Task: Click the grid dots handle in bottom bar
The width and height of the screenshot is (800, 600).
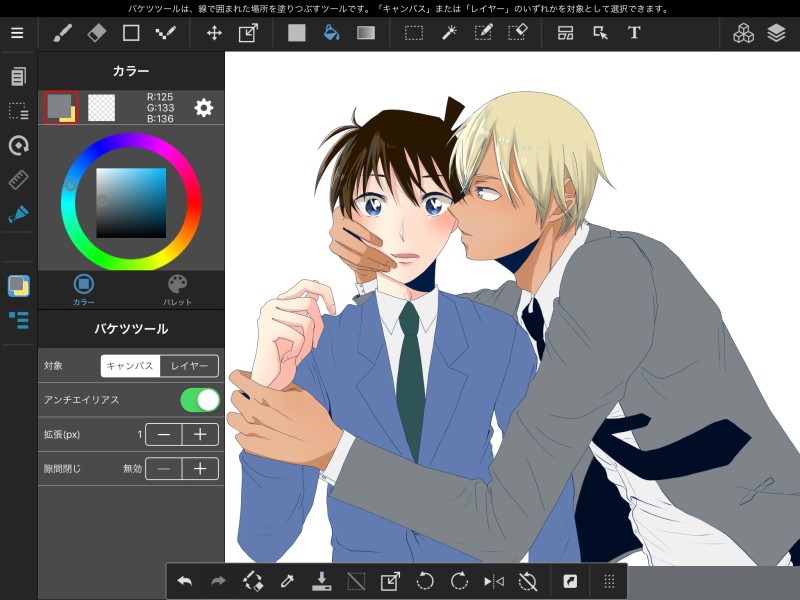Action: [609, 581]
